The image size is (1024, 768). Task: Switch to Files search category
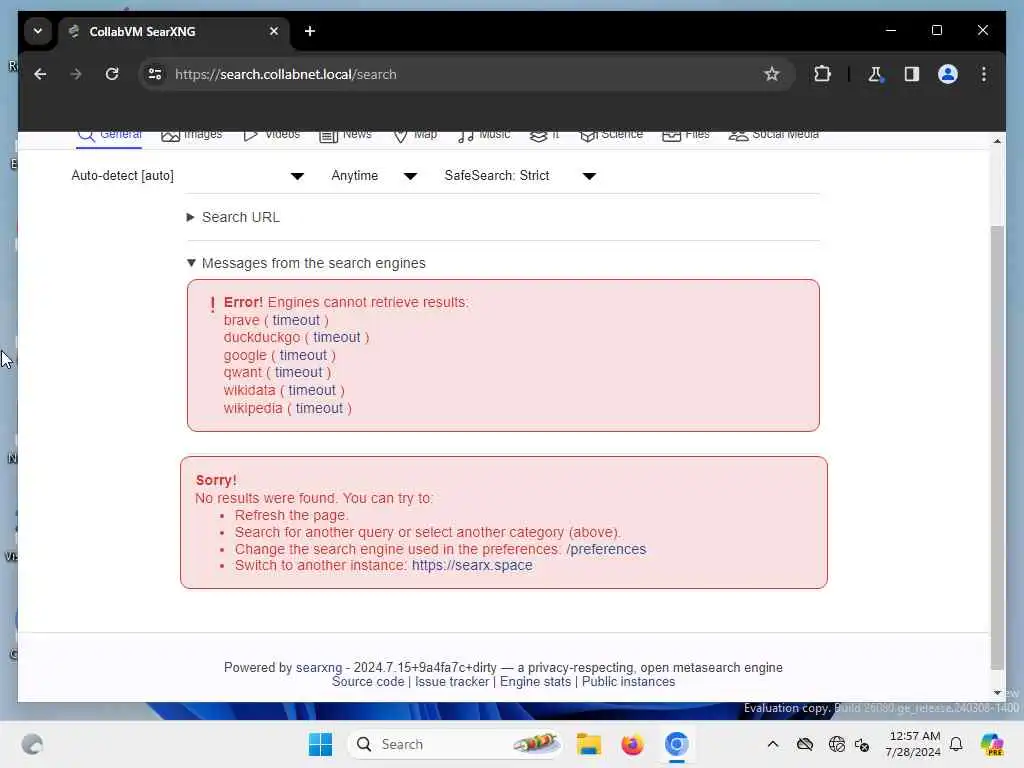(686, 135)
